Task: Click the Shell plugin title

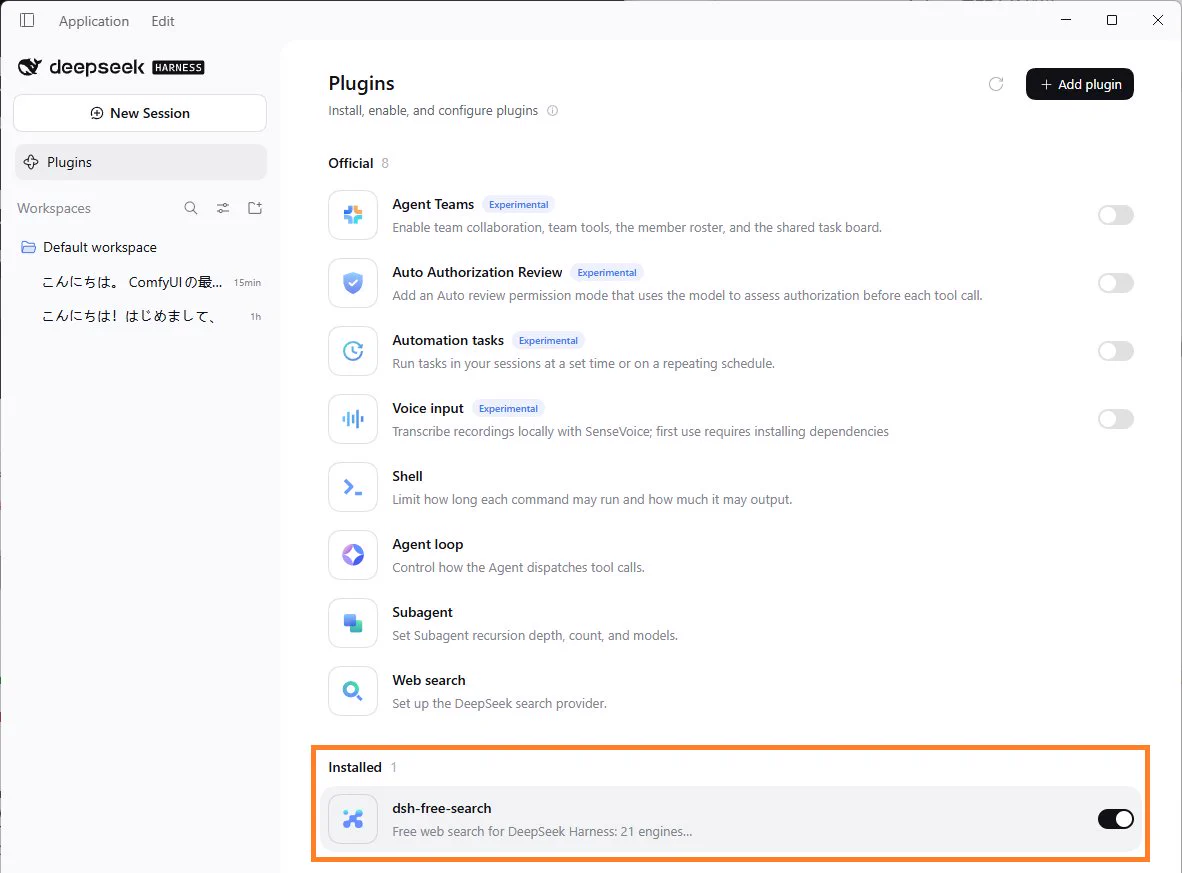Action: [x=407, y=476]
